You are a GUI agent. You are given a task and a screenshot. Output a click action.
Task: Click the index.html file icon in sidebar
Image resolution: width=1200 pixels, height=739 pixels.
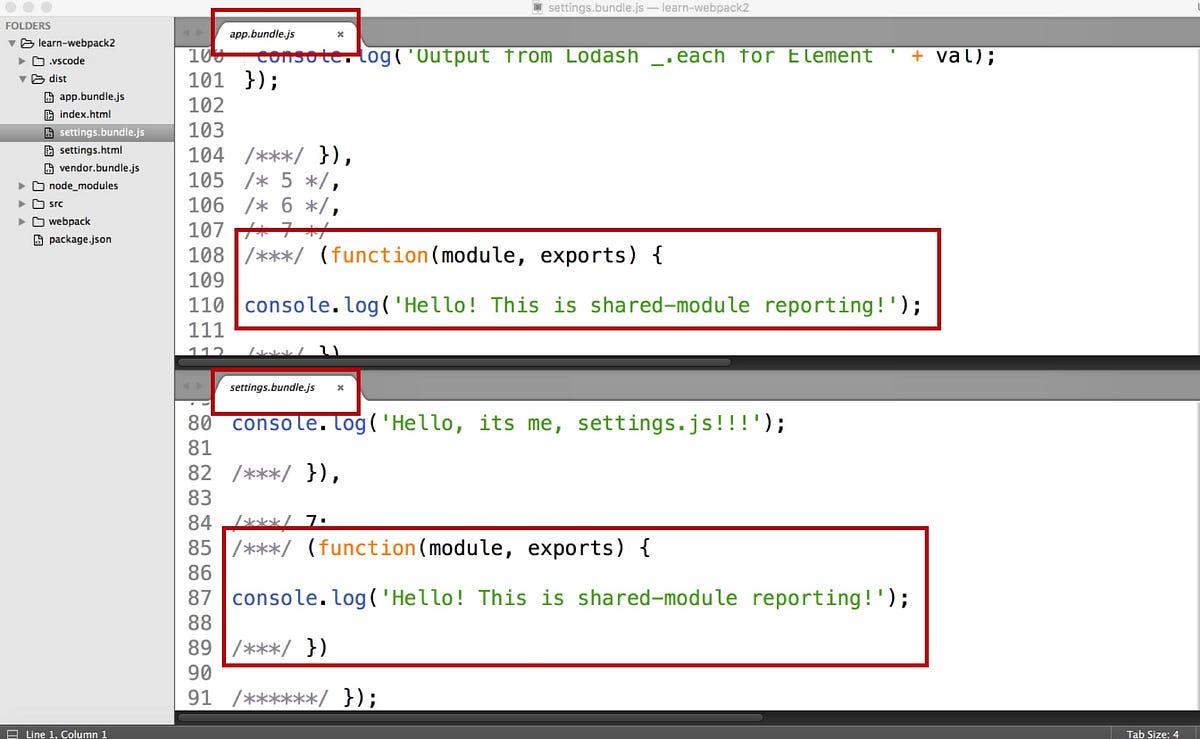[47, 114]
